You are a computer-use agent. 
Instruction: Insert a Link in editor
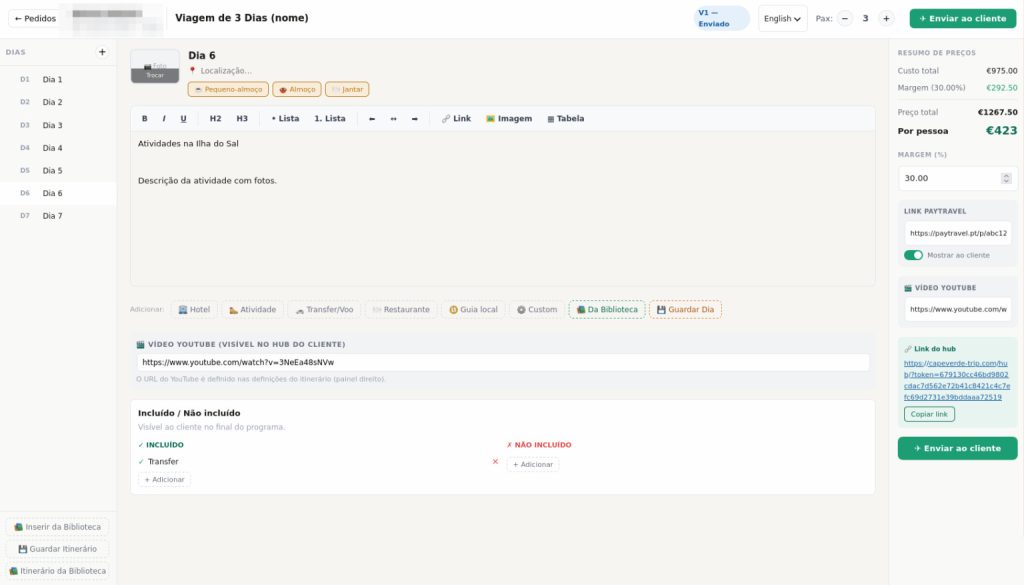(456, 119)
